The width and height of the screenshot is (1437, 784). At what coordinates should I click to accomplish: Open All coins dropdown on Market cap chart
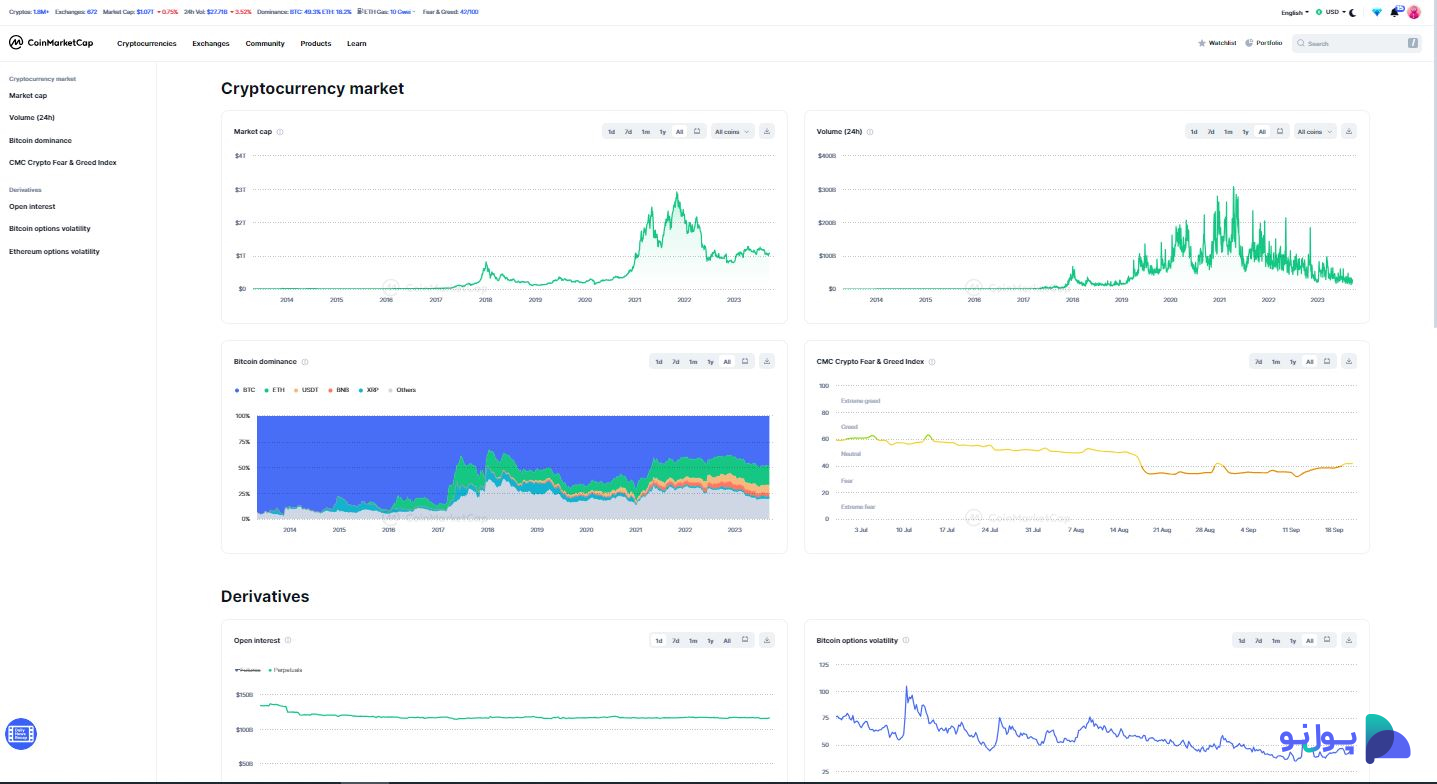[x=733, y=131]
